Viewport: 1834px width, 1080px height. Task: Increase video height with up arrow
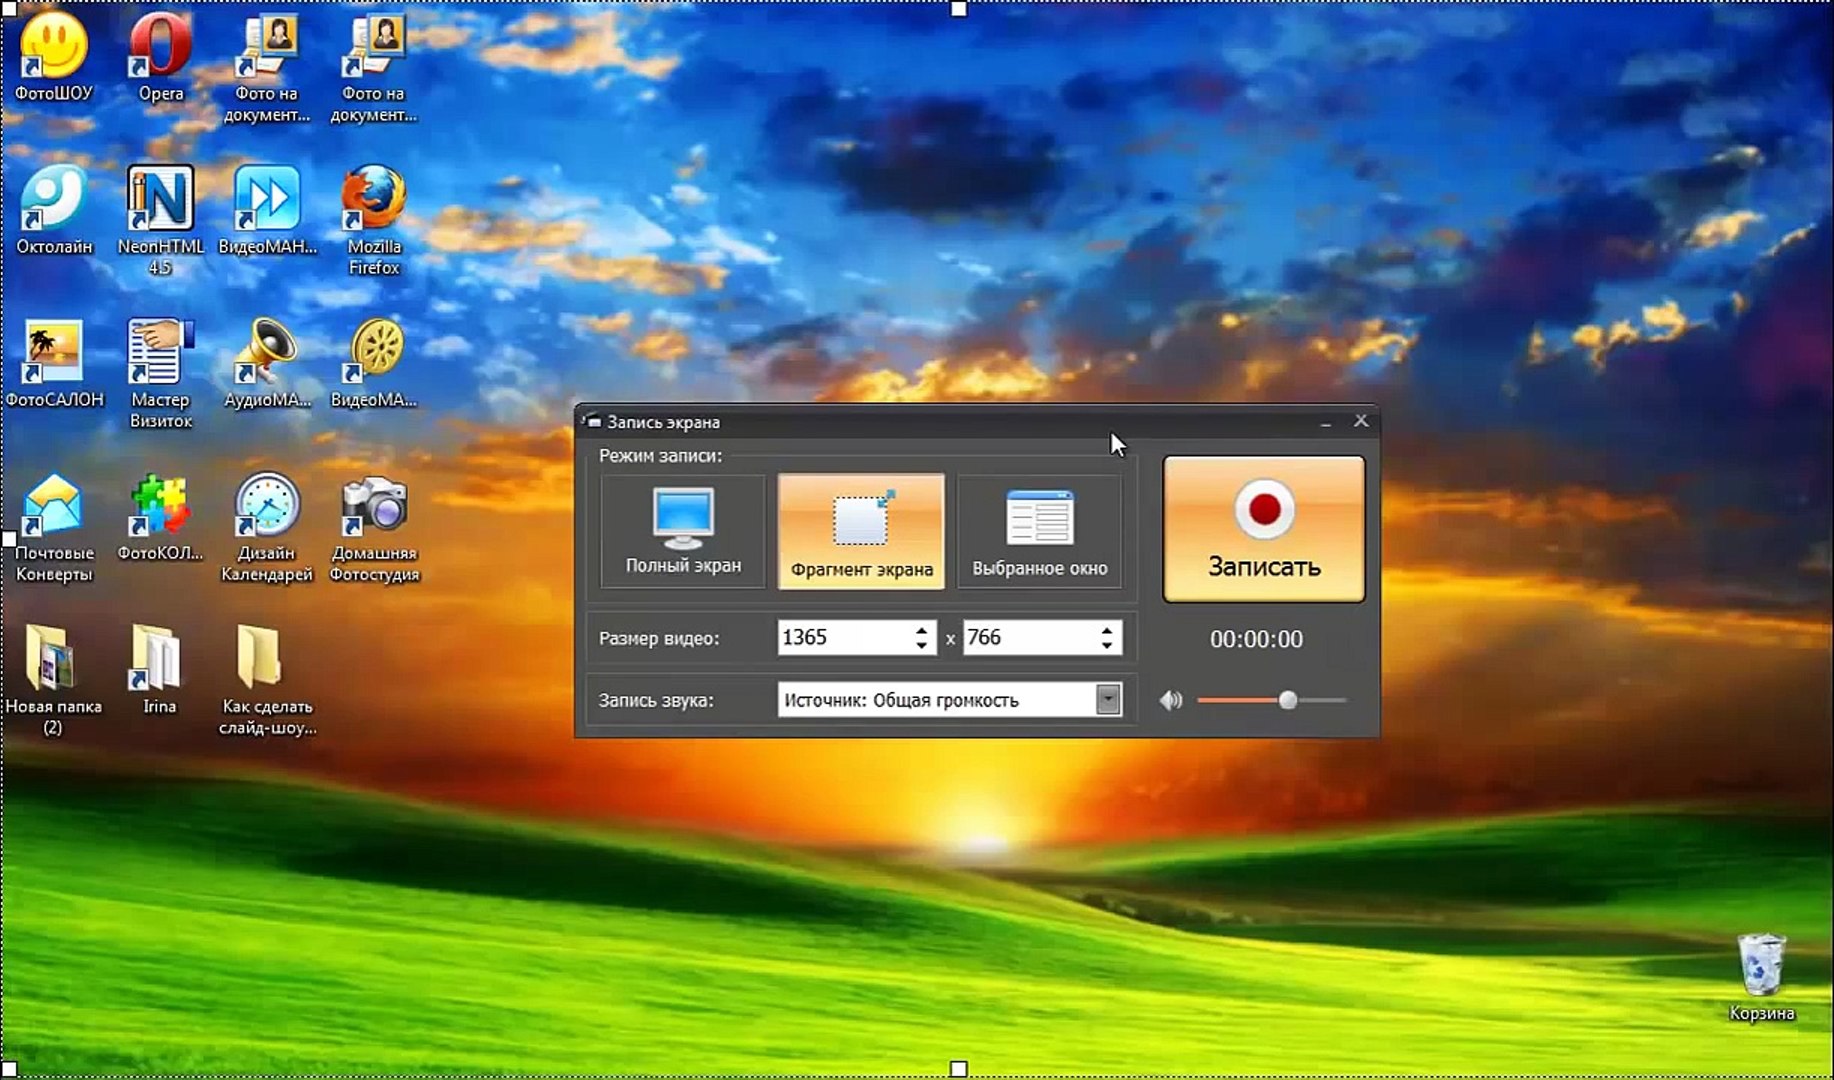(x=1106, y=630)
